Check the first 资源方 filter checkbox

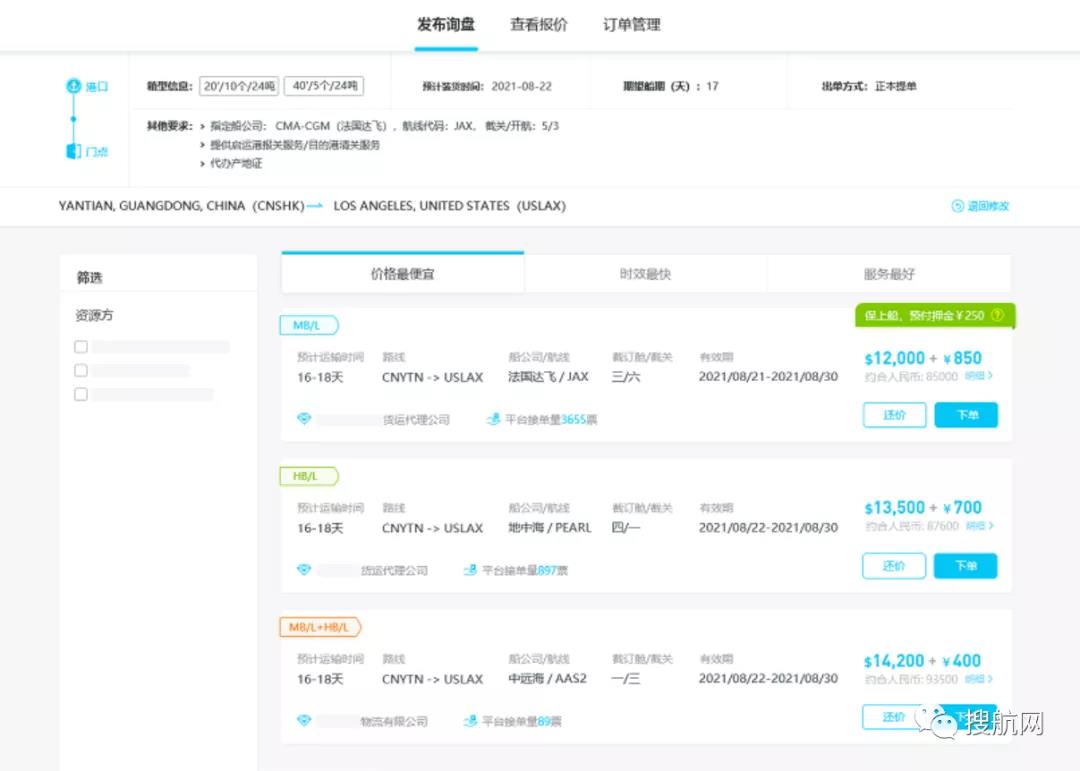(x=80, y=346)
